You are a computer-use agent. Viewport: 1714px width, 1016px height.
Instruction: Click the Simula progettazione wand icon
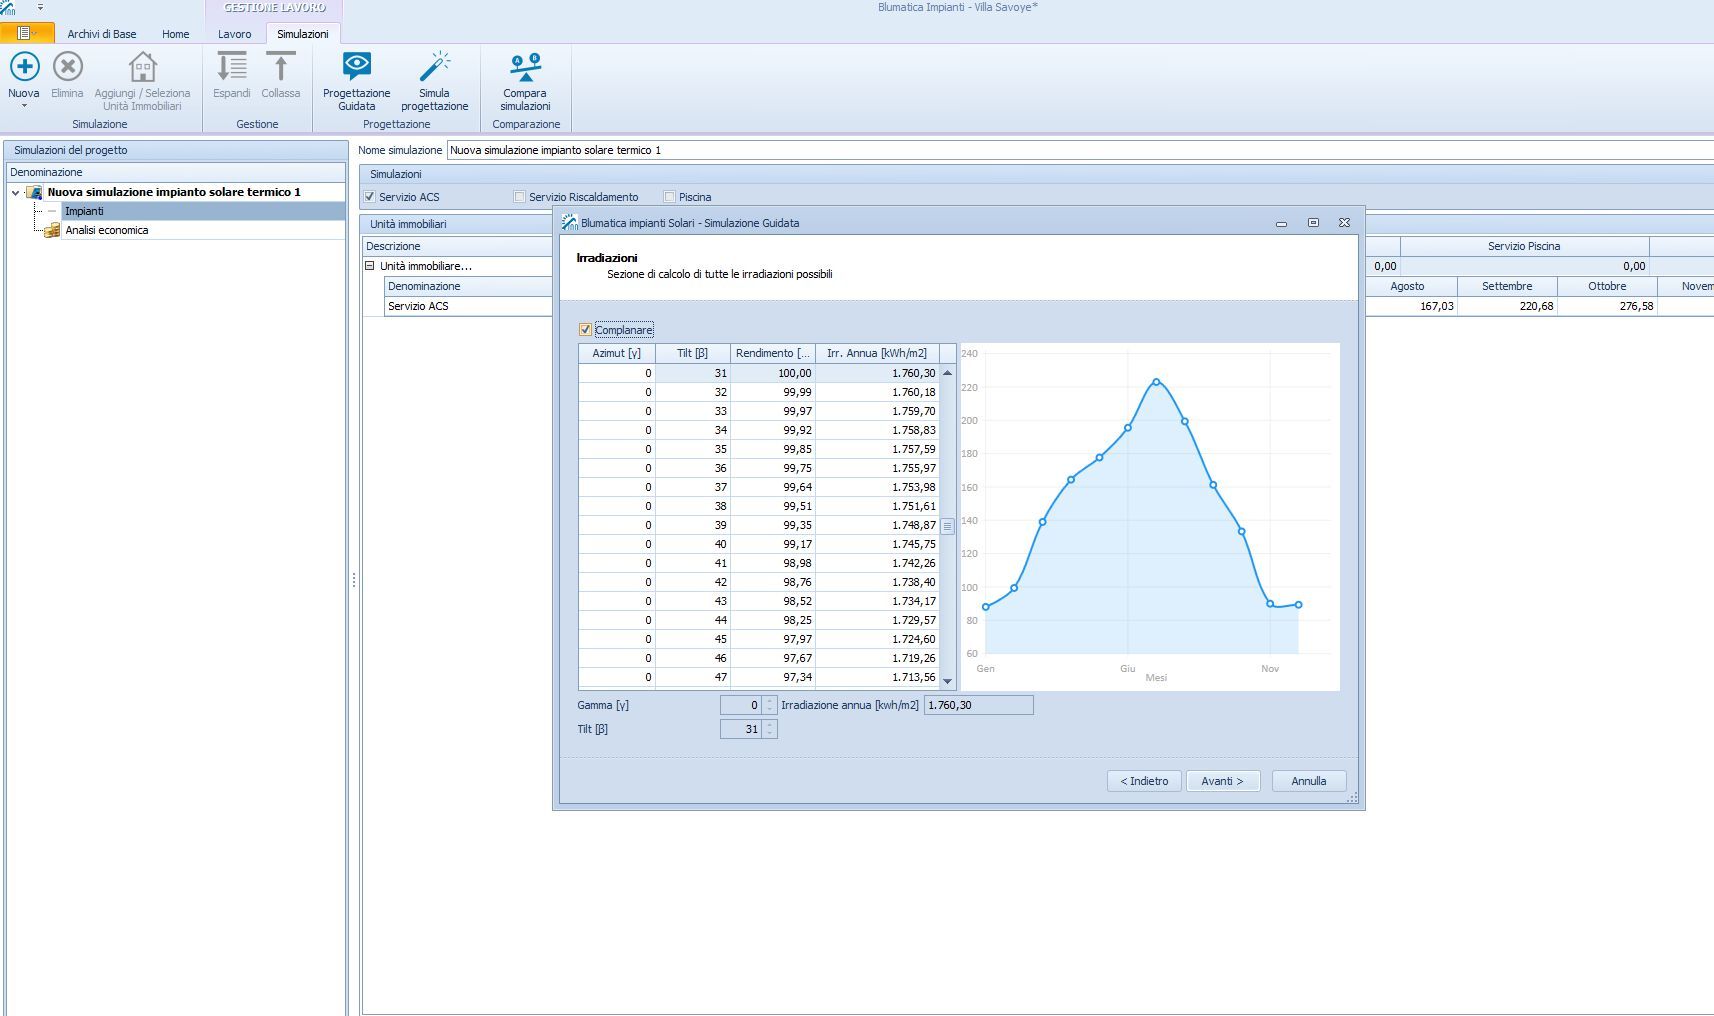434,68
